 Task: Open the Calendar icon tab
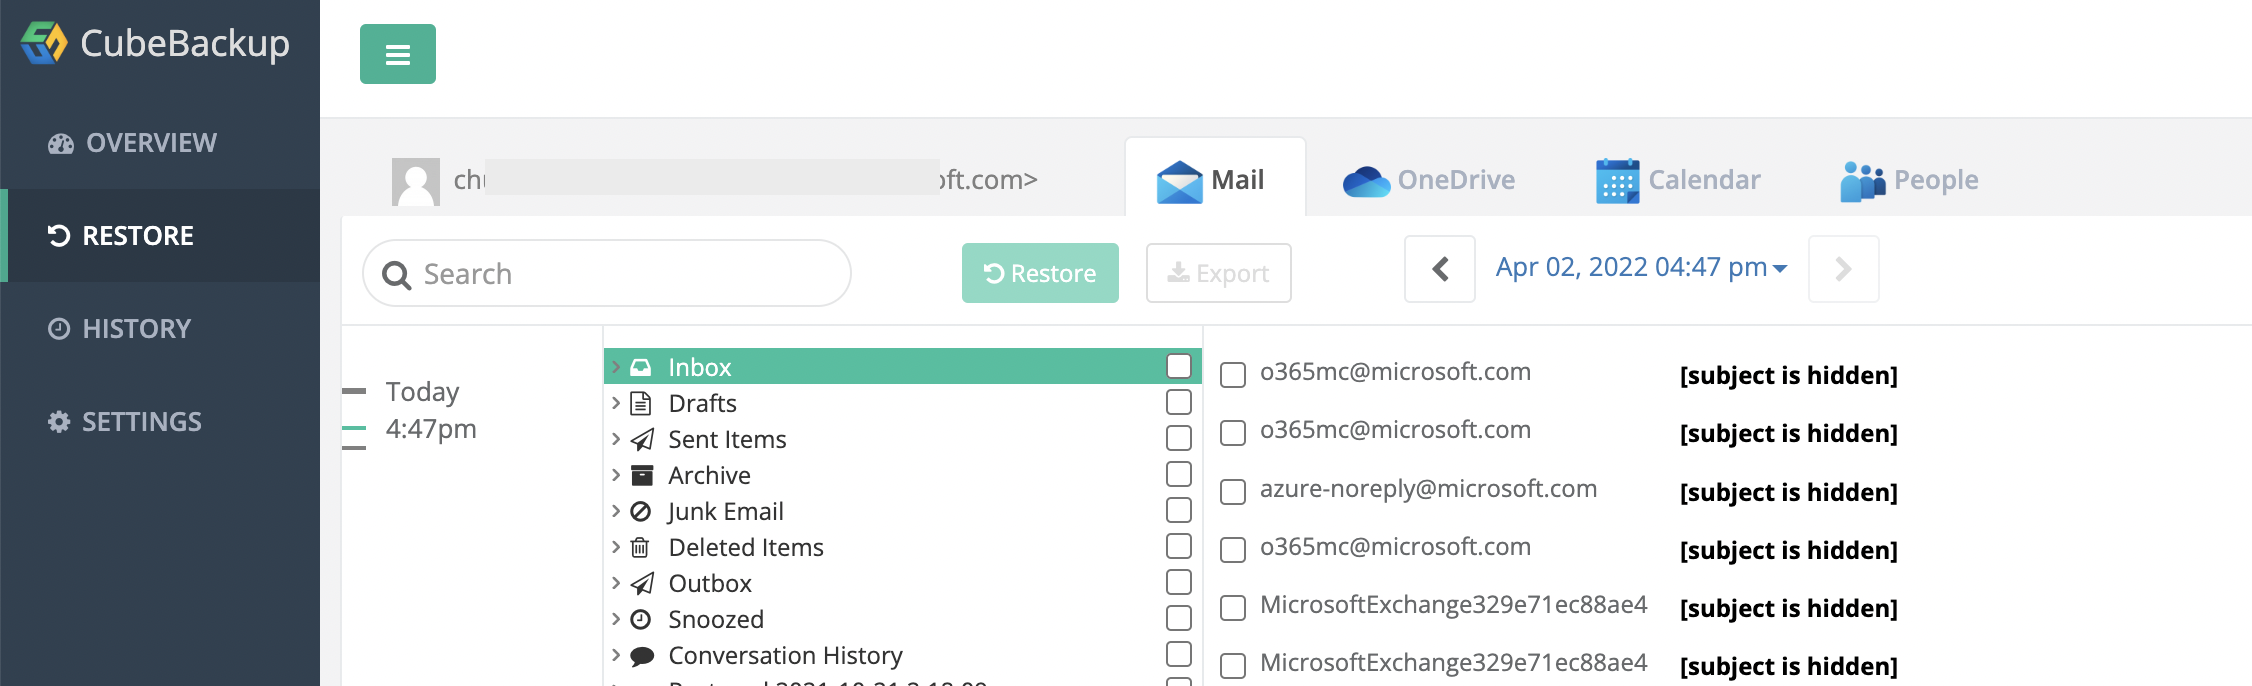1617,181
